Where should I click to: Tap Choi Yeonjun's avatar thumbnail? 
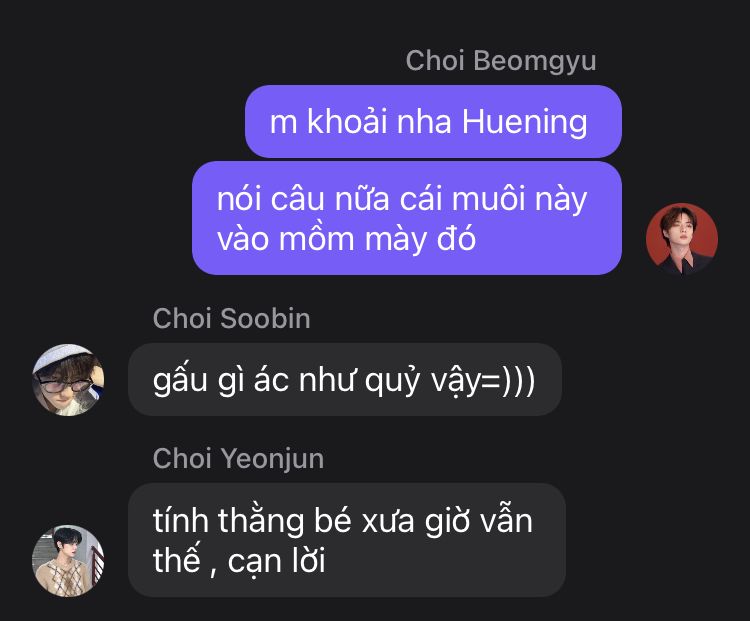click(x=68, y=561)
